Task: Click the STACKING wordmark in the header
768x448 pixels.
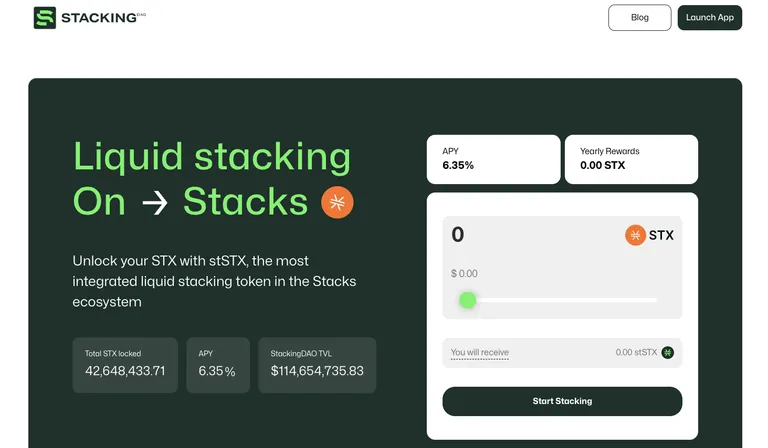Action: tap(99, 18)
